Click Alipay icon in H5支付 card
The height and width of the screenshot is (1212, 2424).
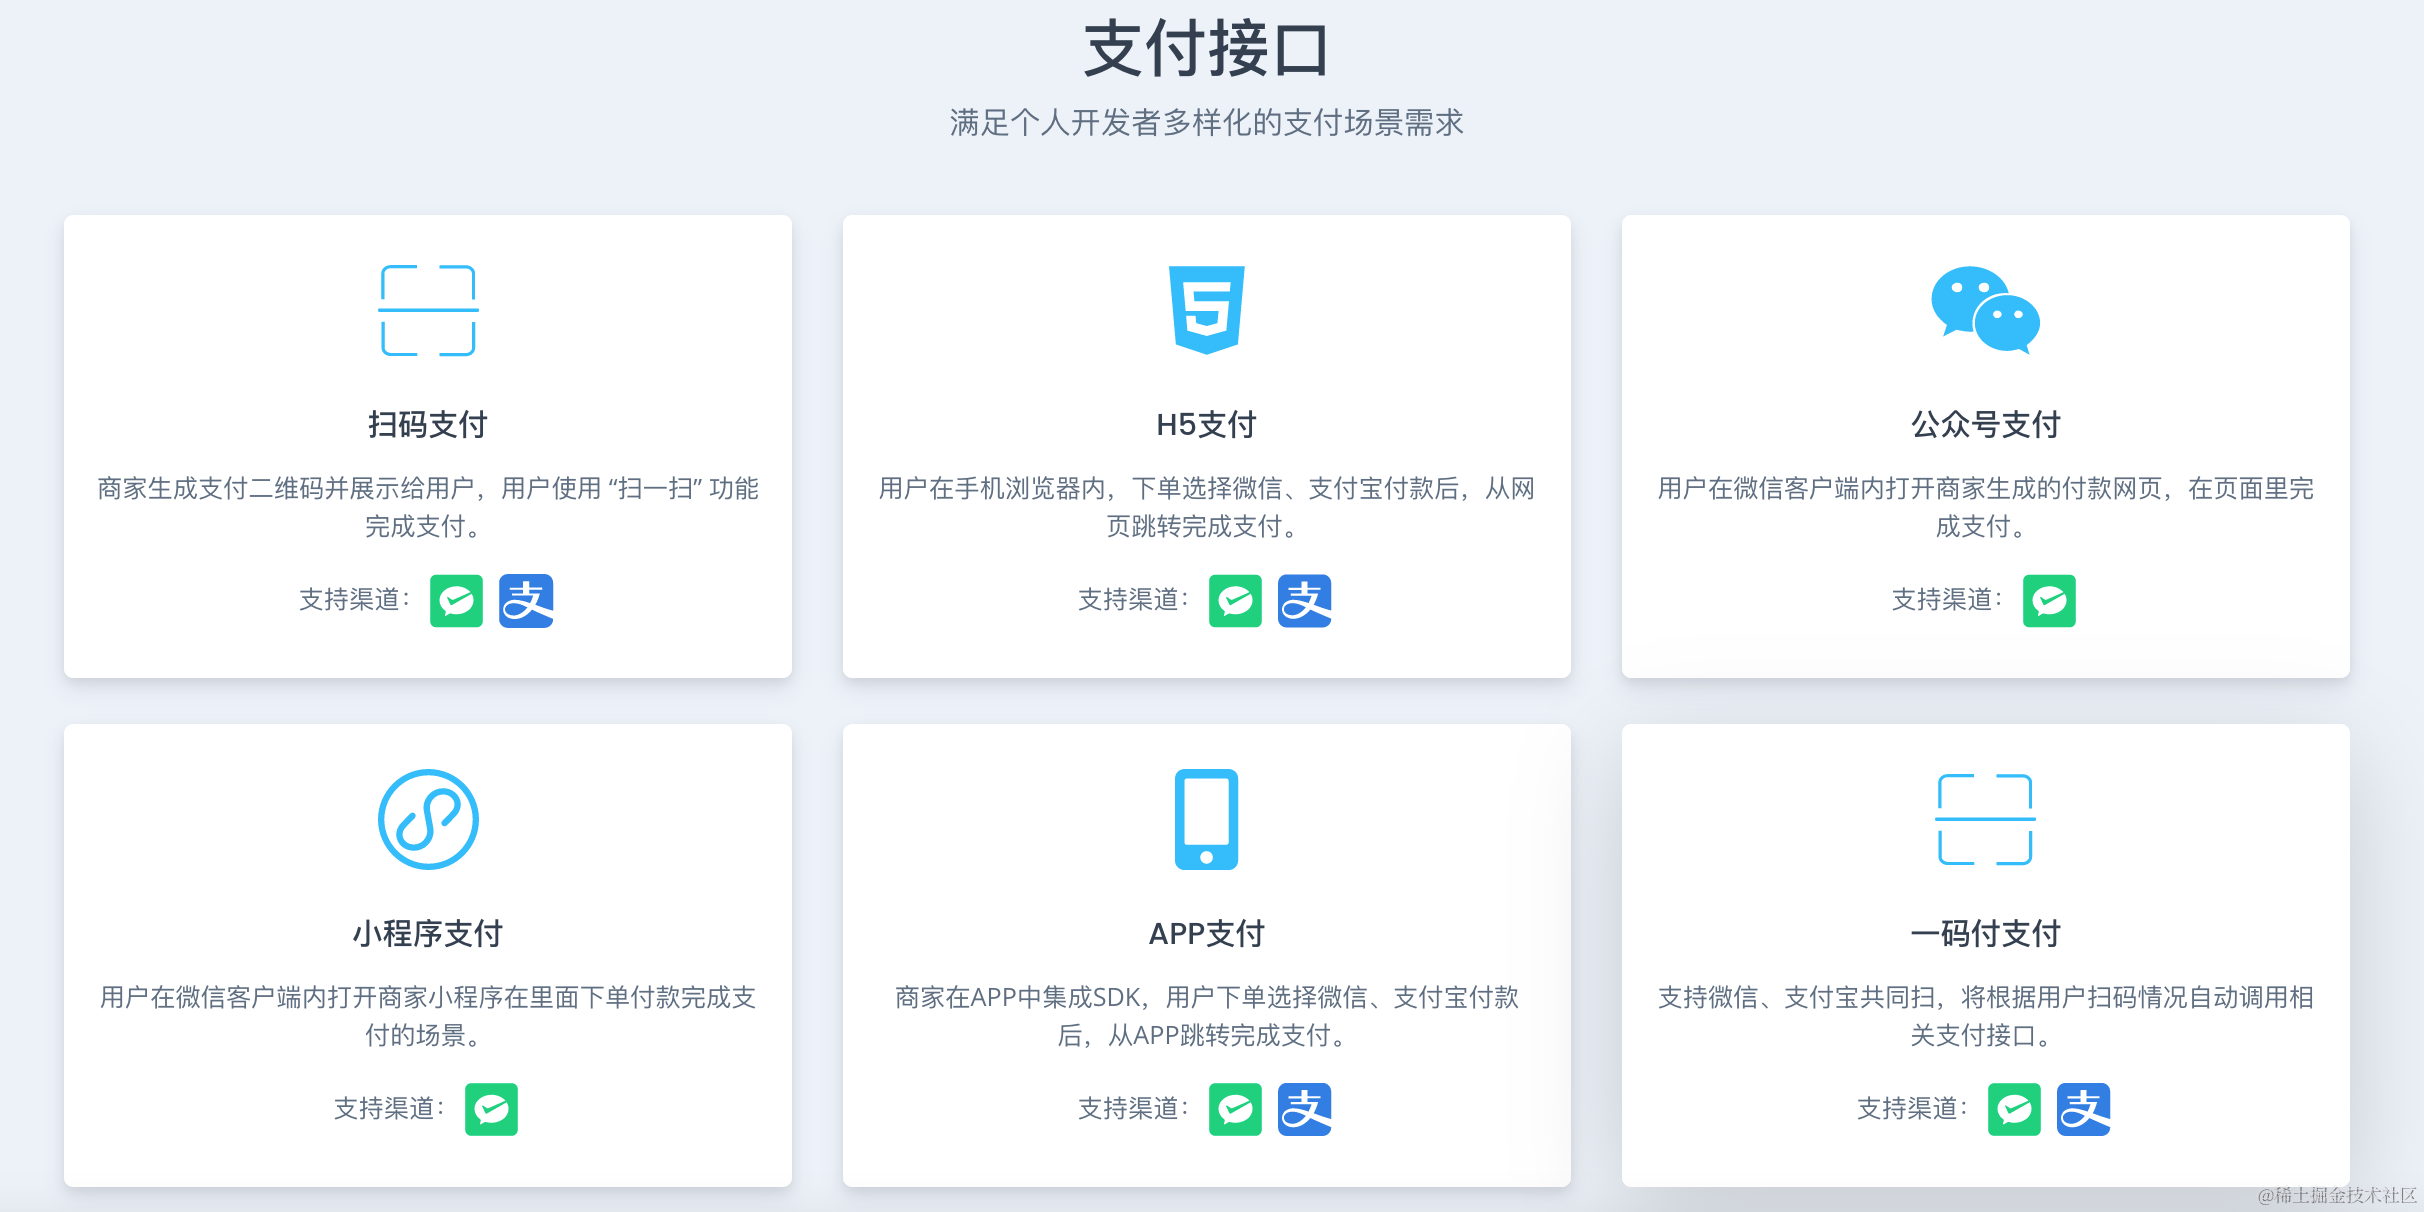pos(1304,601)
